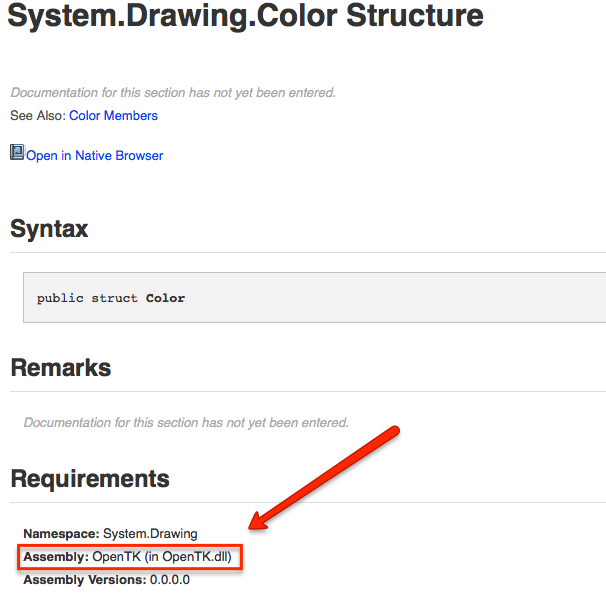Viewport: 606px width, 600px height.
Task: Click the System.Drawing.Color Structure page title
Action: 246,16
